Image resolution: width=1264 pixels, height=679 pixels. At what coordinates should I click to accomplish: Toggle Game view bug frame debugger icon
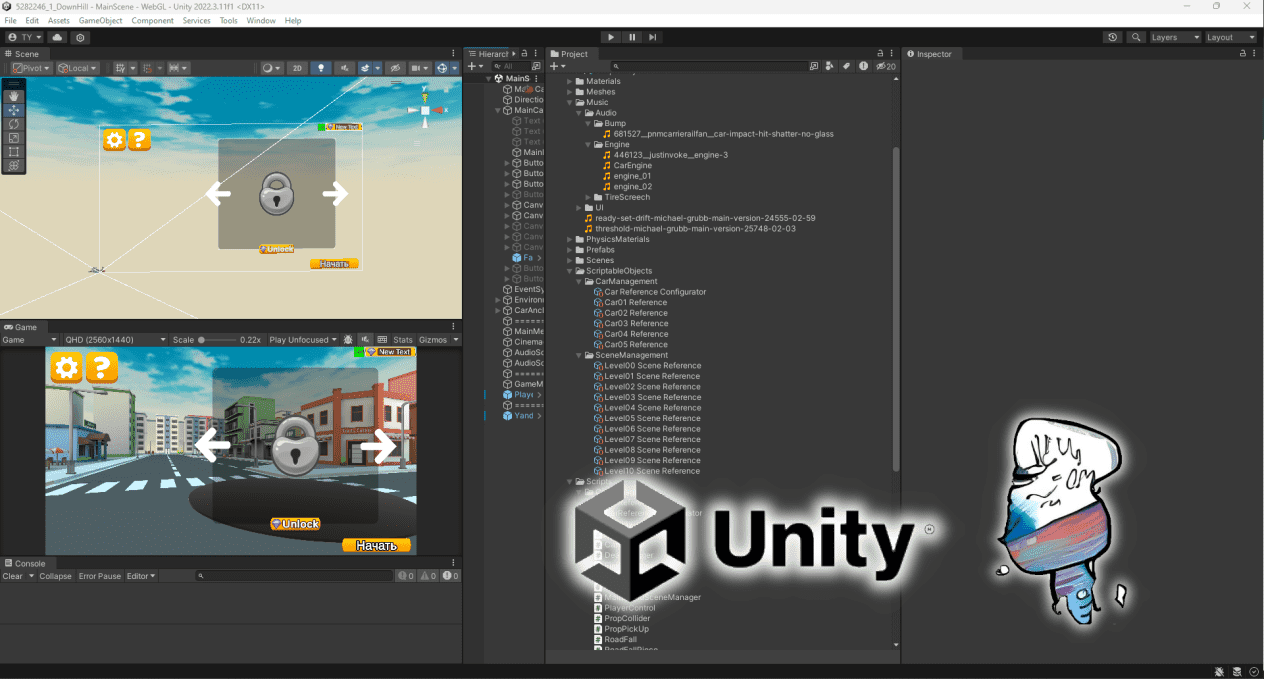pos(348,340)
